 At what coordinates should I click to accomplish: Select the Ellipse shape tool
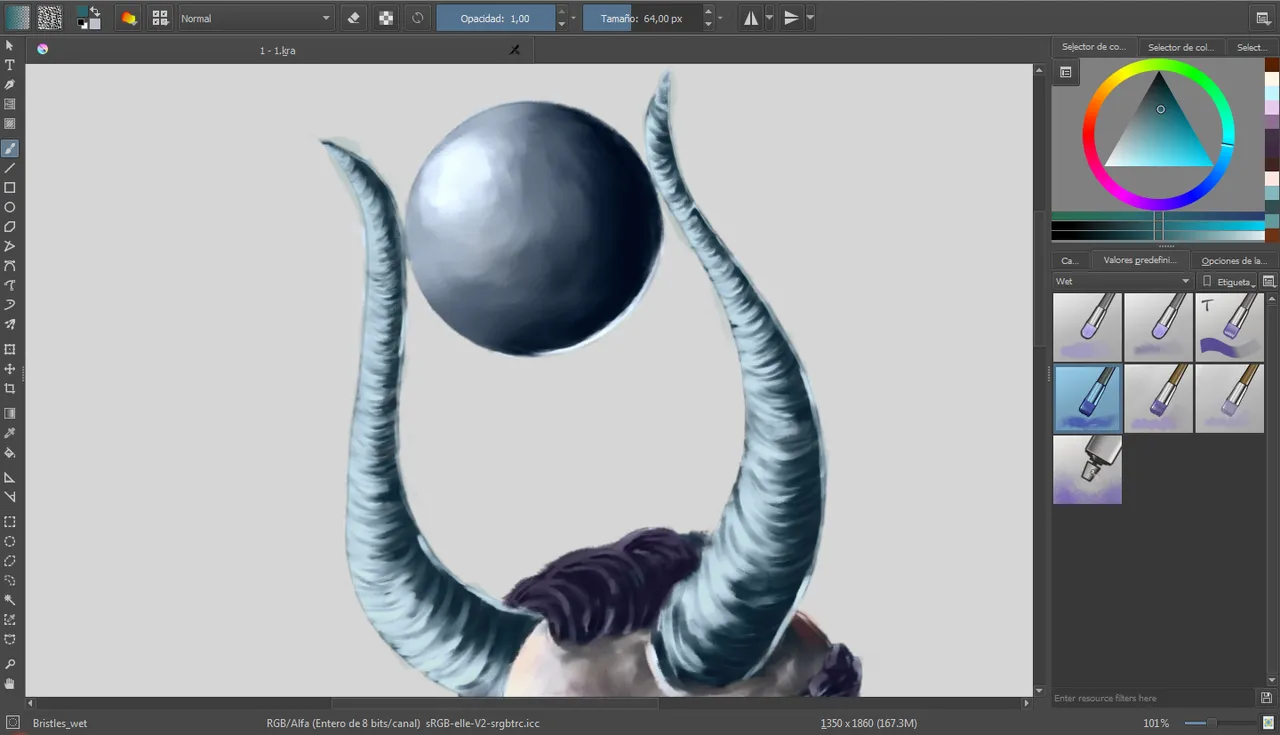[x=10, y=207]
